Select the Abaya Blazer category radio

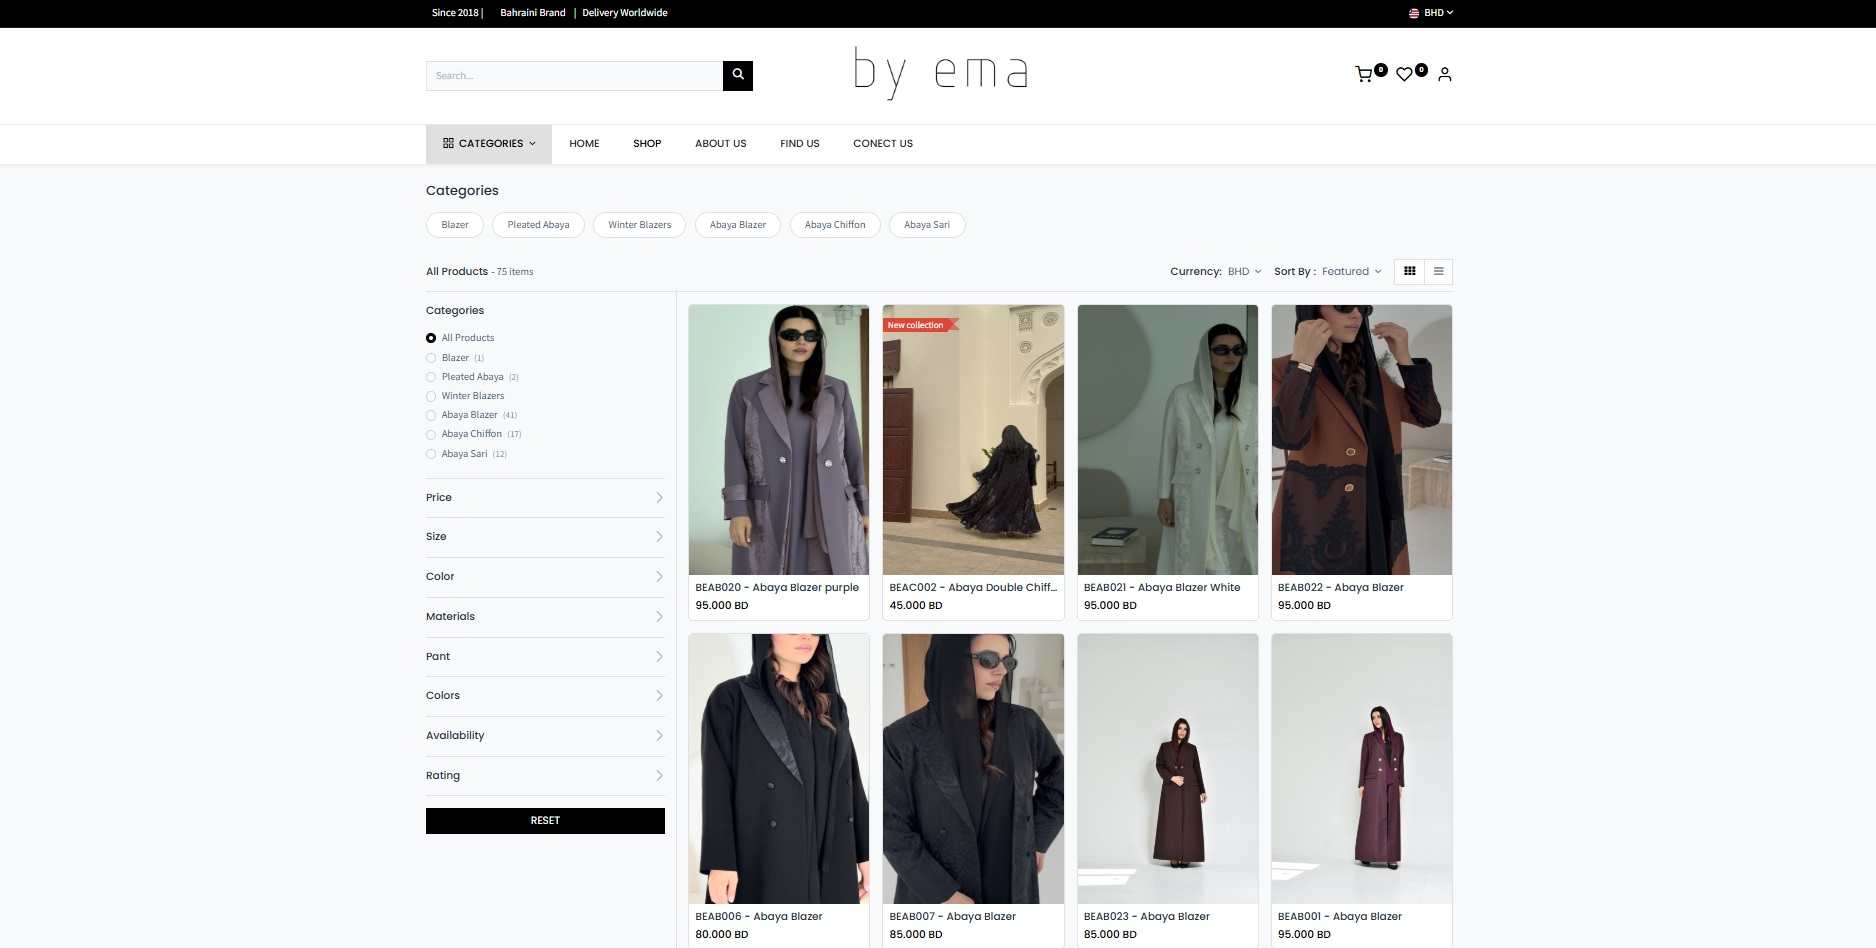click(431, 415)
